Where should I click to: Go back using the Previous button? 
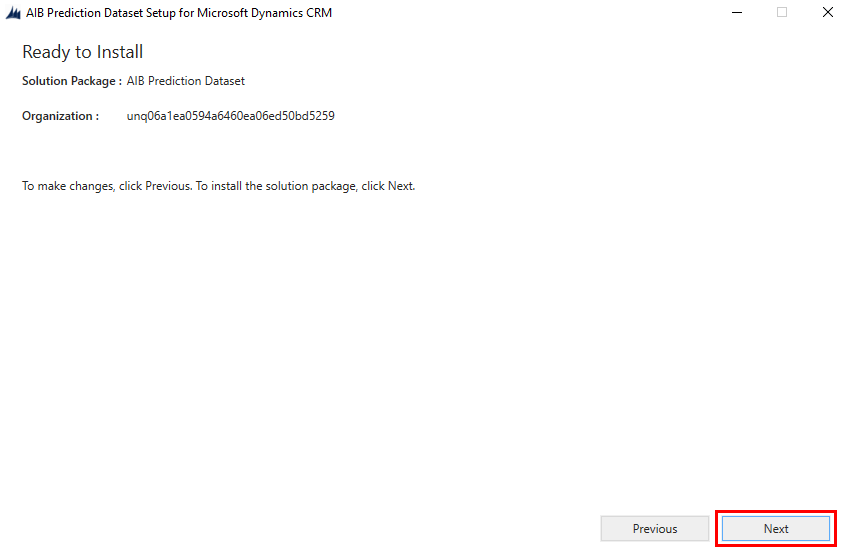(x=654, y=529)
